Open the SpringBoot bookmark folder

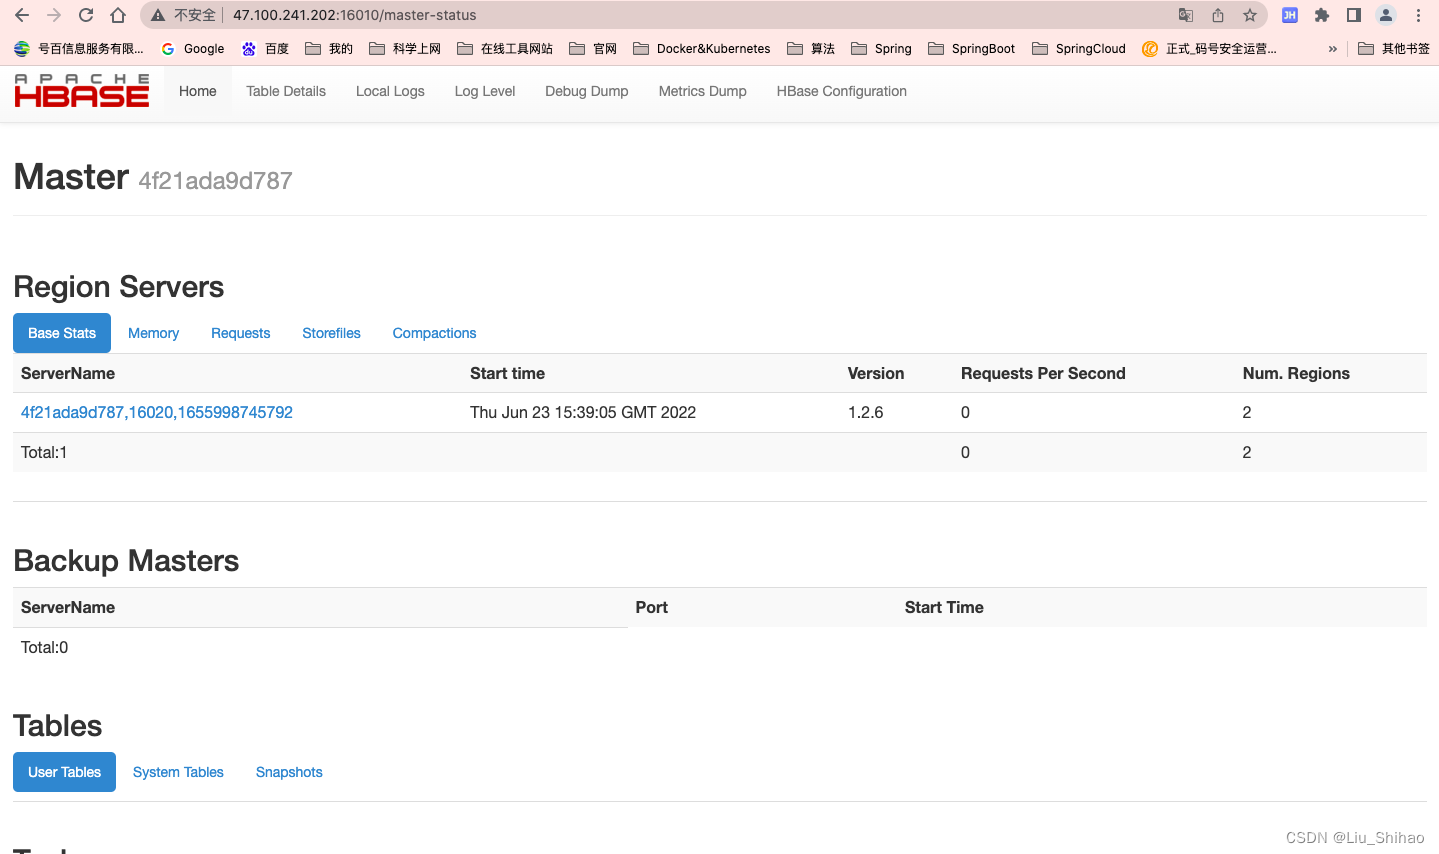971,48
